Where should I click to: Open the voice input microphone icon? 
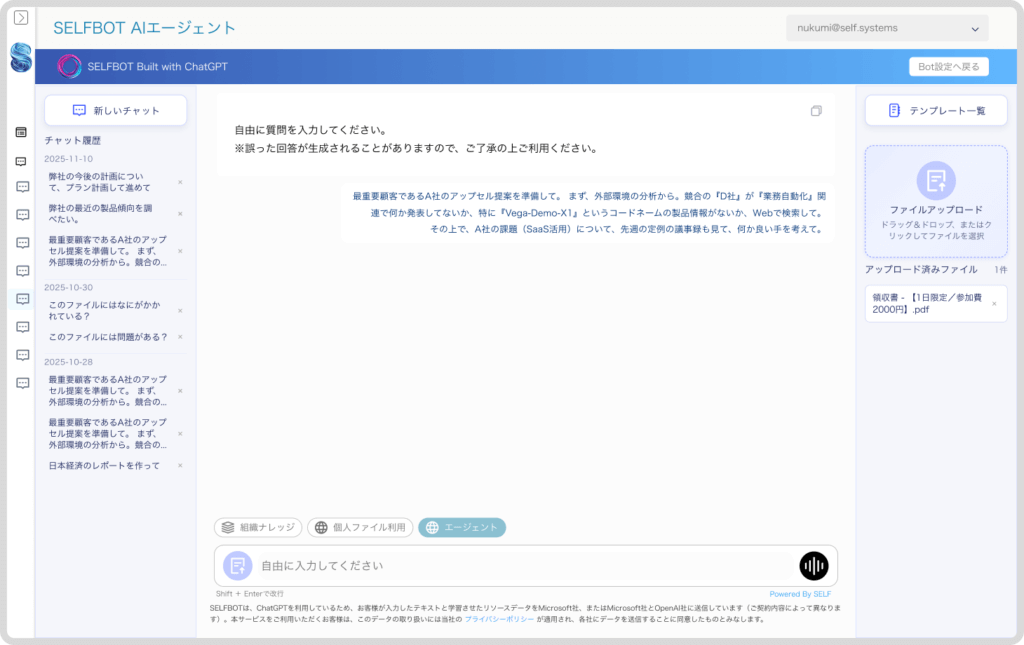point(814,566)
